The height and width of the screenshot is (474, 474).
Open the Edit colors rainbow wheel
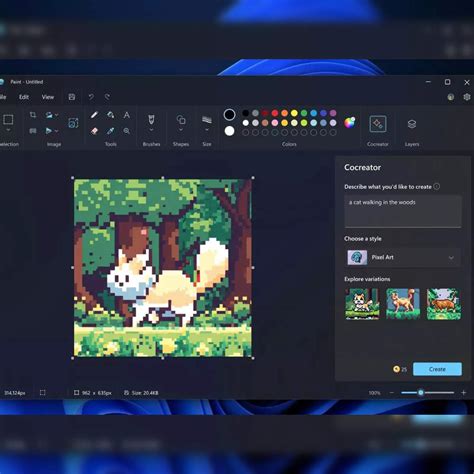pyautogui.click(x=350, y=123)
